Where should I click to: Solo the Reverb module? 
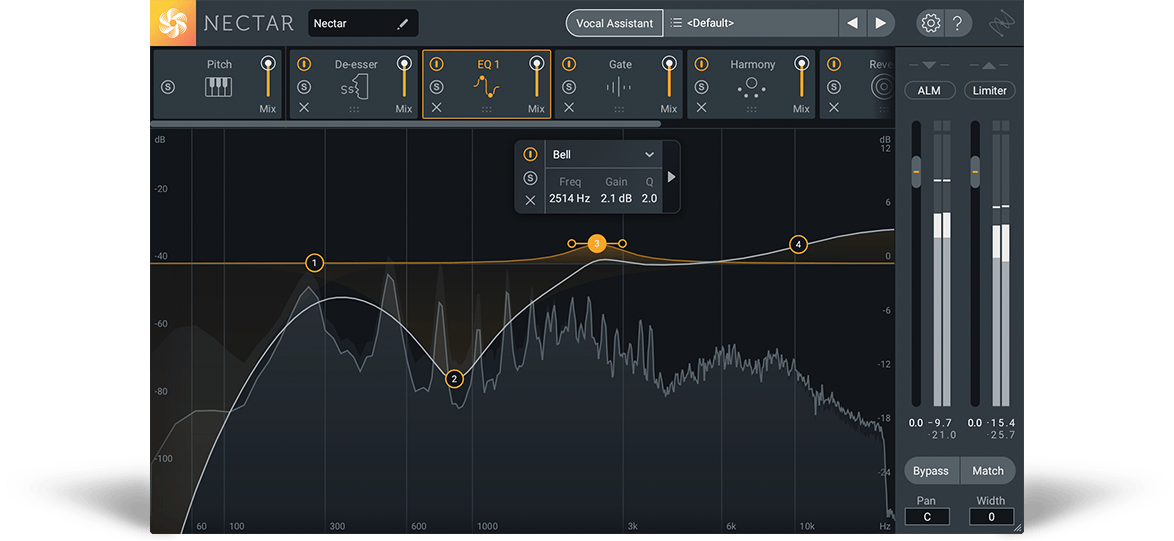(833, 88)
